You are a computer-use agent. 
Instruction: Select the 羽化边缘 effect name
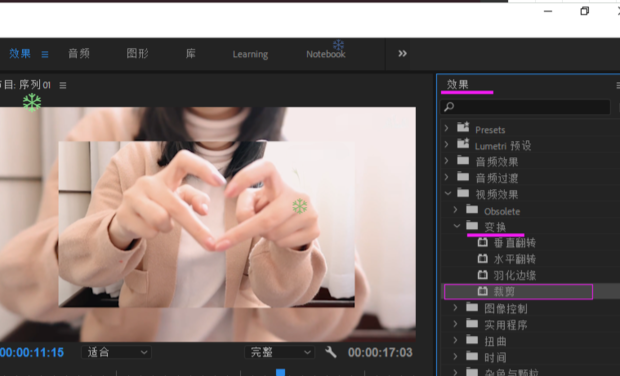pos(514,276)
